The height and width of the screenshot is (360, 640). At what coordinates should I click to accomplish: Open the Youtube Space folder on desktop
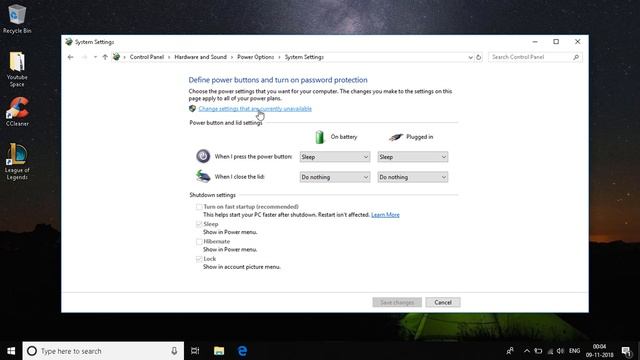[x=17, y=69]
